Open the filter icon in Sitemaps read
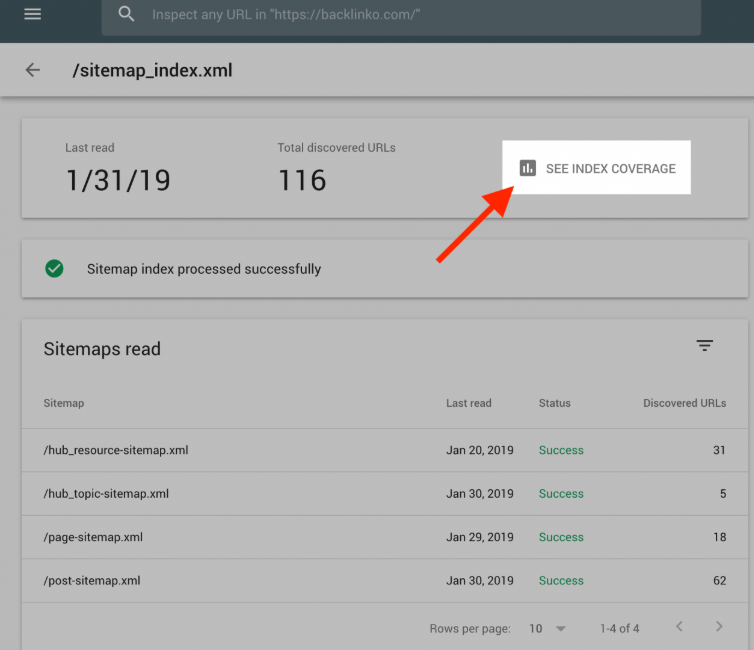Viewport: 754px width, 650px height. point(704,345)
